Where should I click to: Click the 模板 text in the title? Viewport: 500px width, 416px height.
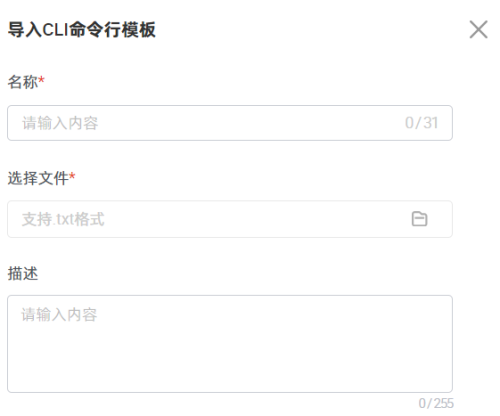point(138,30)
